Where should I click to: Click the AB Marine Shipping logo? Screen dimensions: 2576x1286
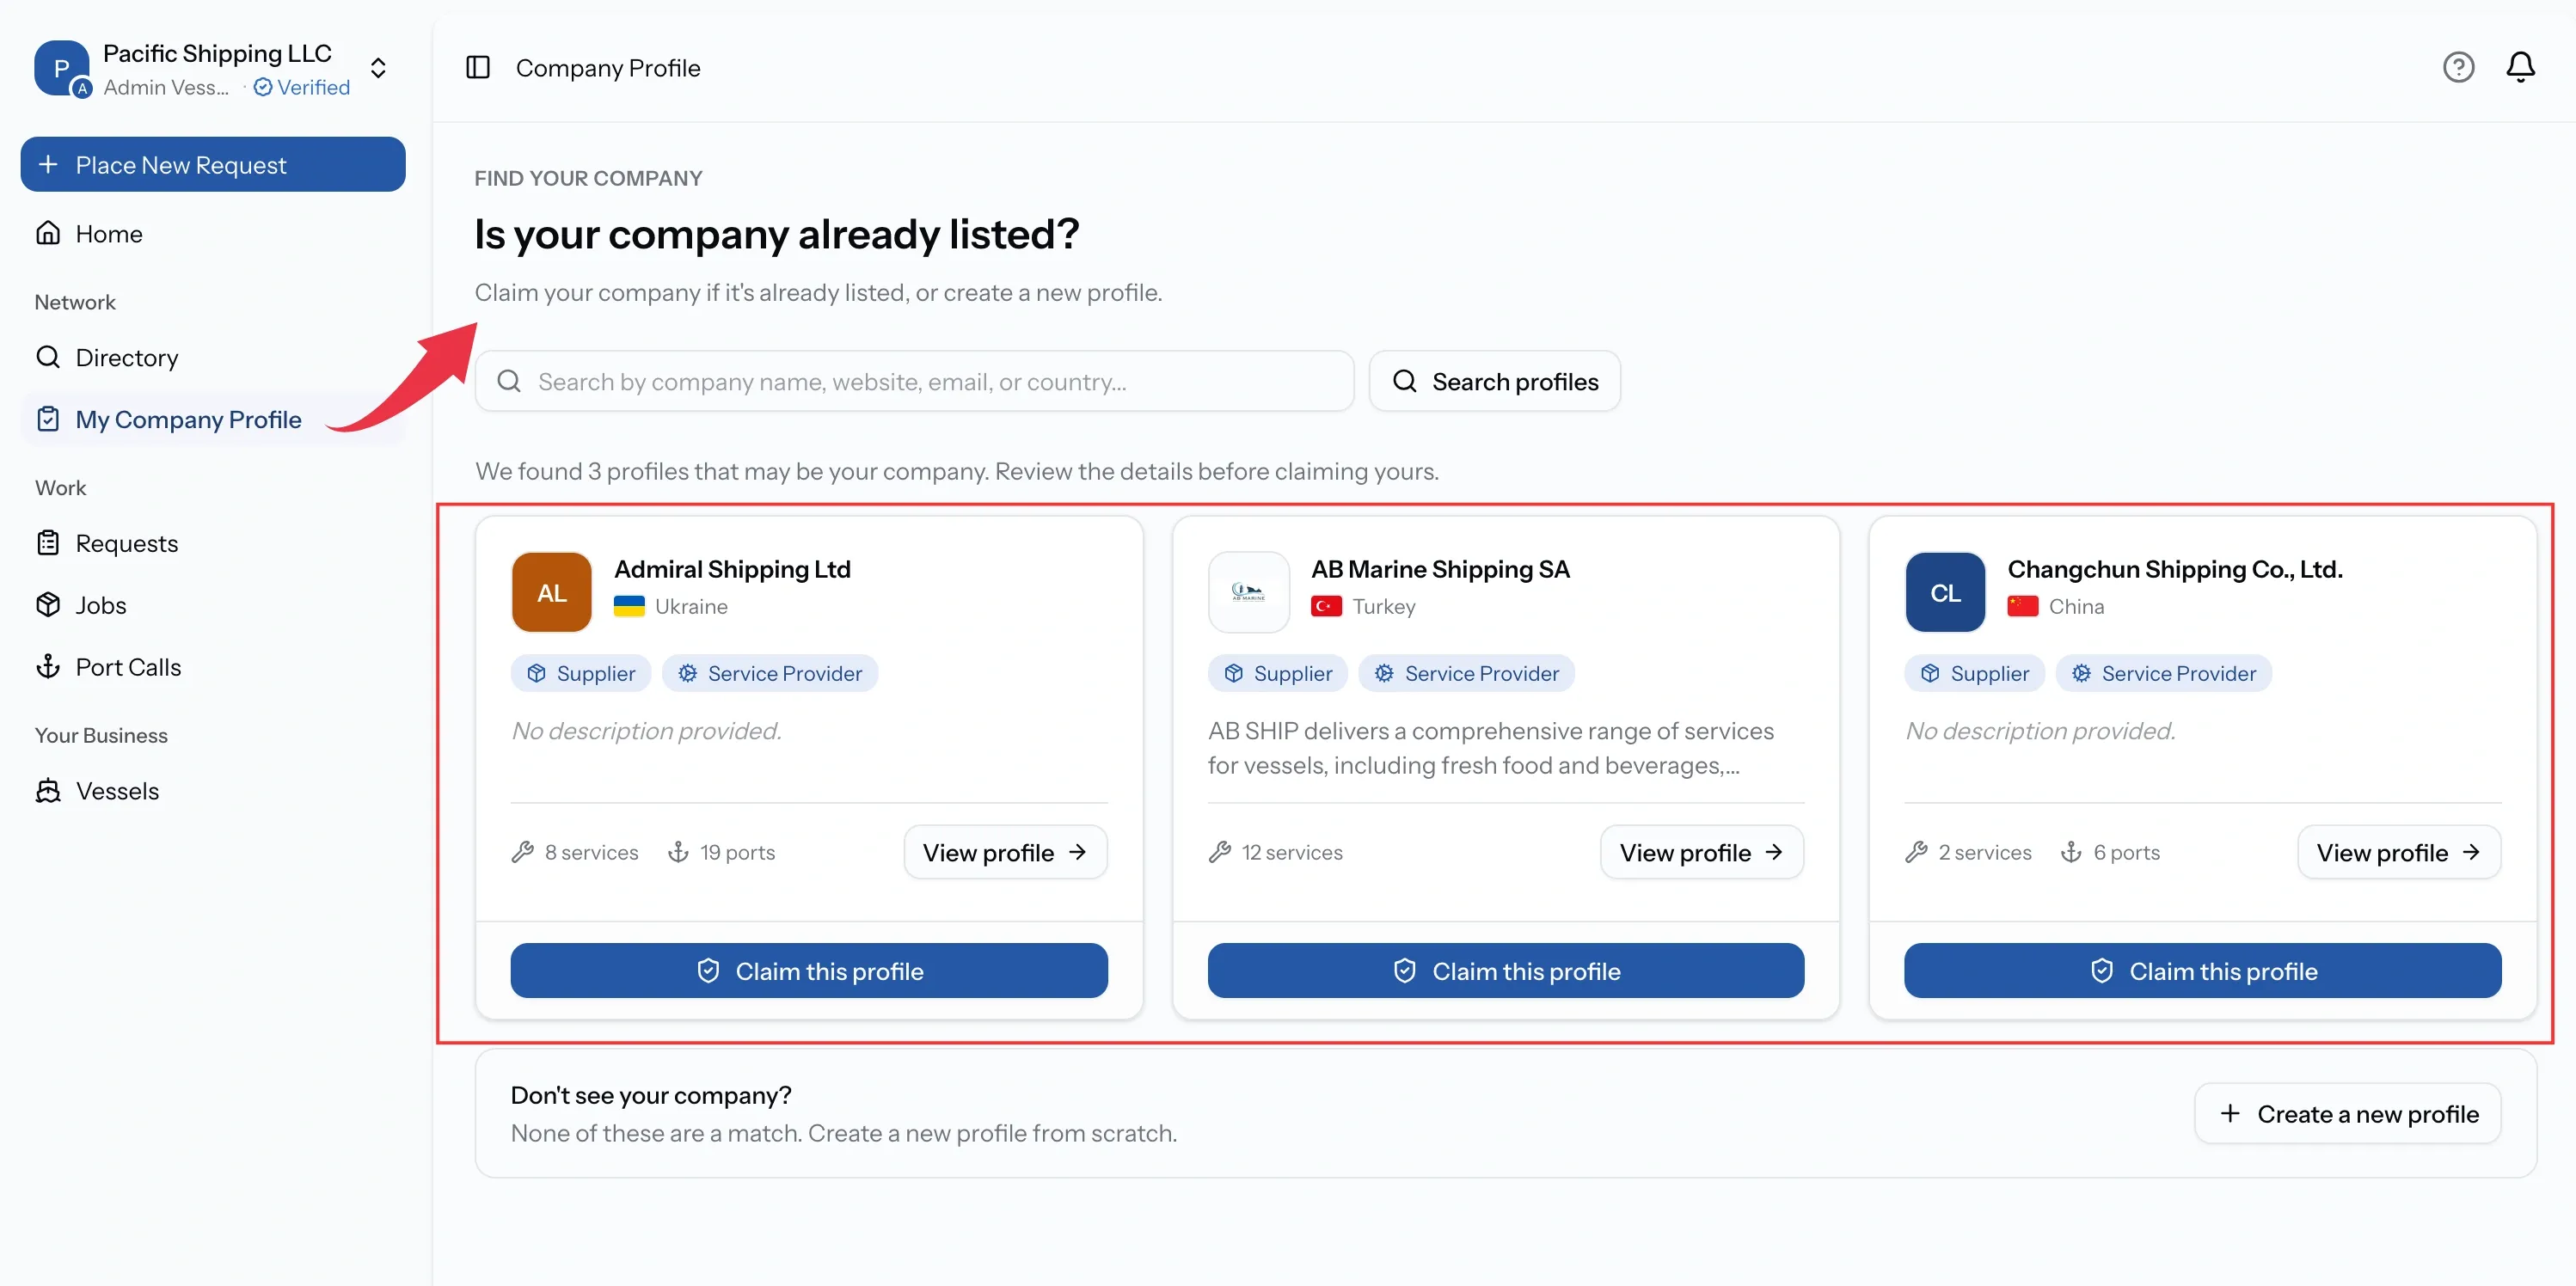pyautogui.click(x=1248, y=592)
